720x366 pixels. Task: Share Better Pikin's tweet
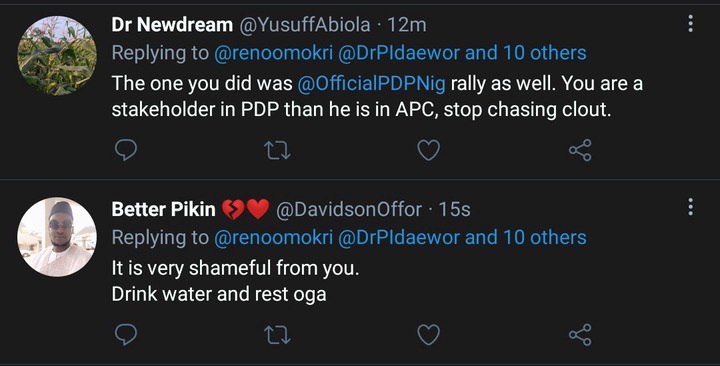pyautogui.click(x=580, y=334)
